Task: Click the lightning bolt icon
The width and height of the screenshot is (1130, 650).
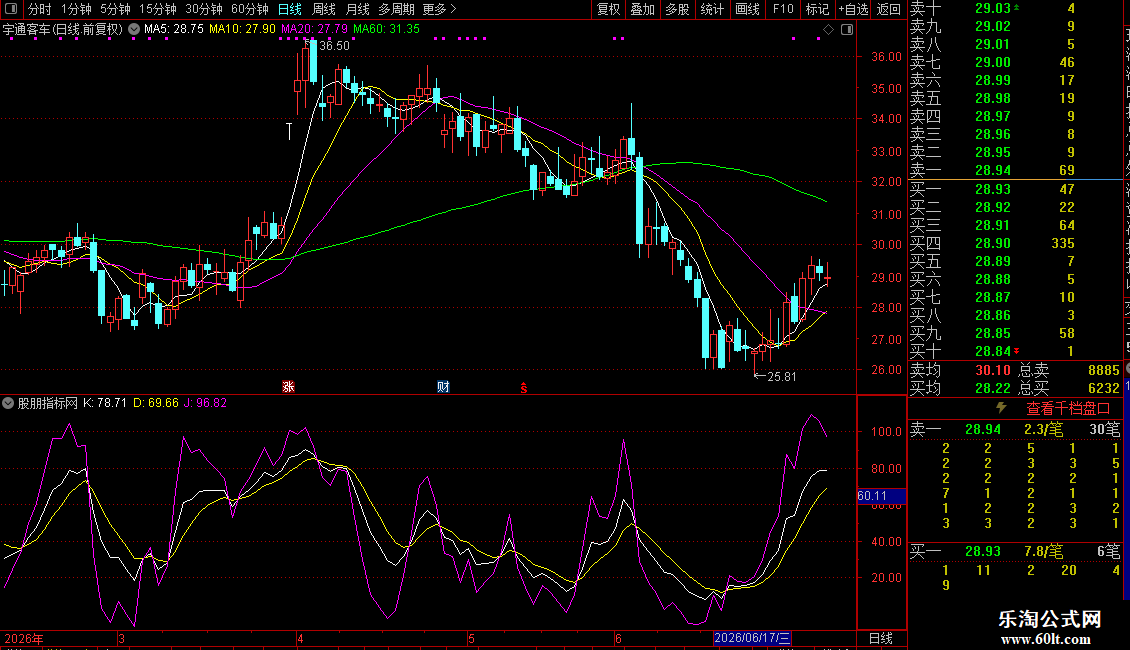Action: pos(1001,408)
